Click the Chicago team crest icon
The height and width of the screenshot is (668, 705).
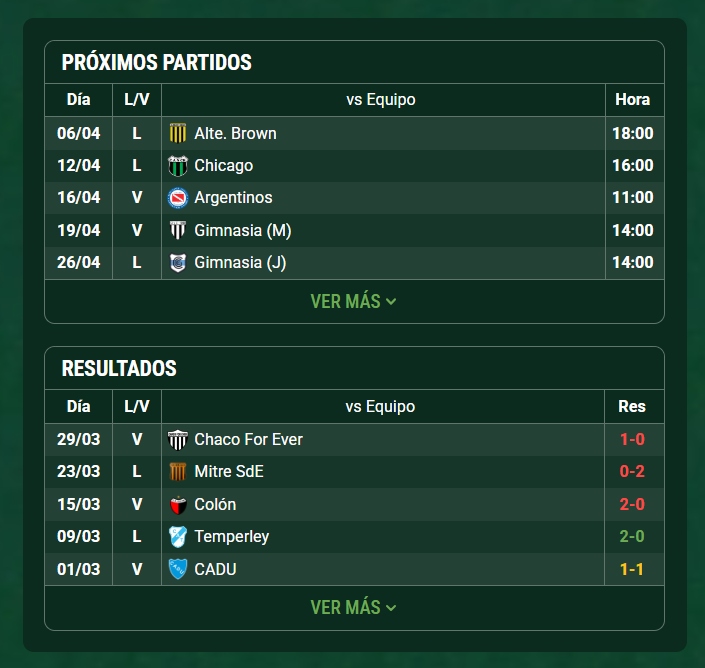(178, 166)
